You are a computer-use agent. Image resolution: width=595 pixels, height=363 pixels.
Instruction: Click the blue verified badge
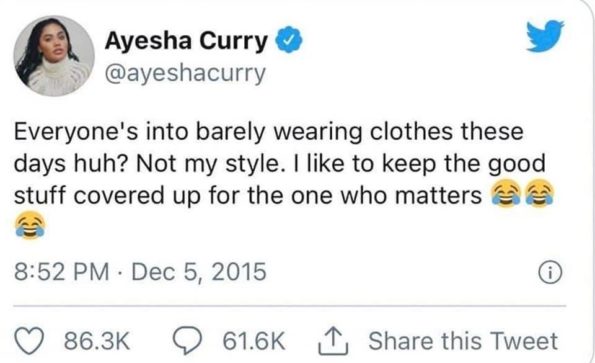[288, 39]
